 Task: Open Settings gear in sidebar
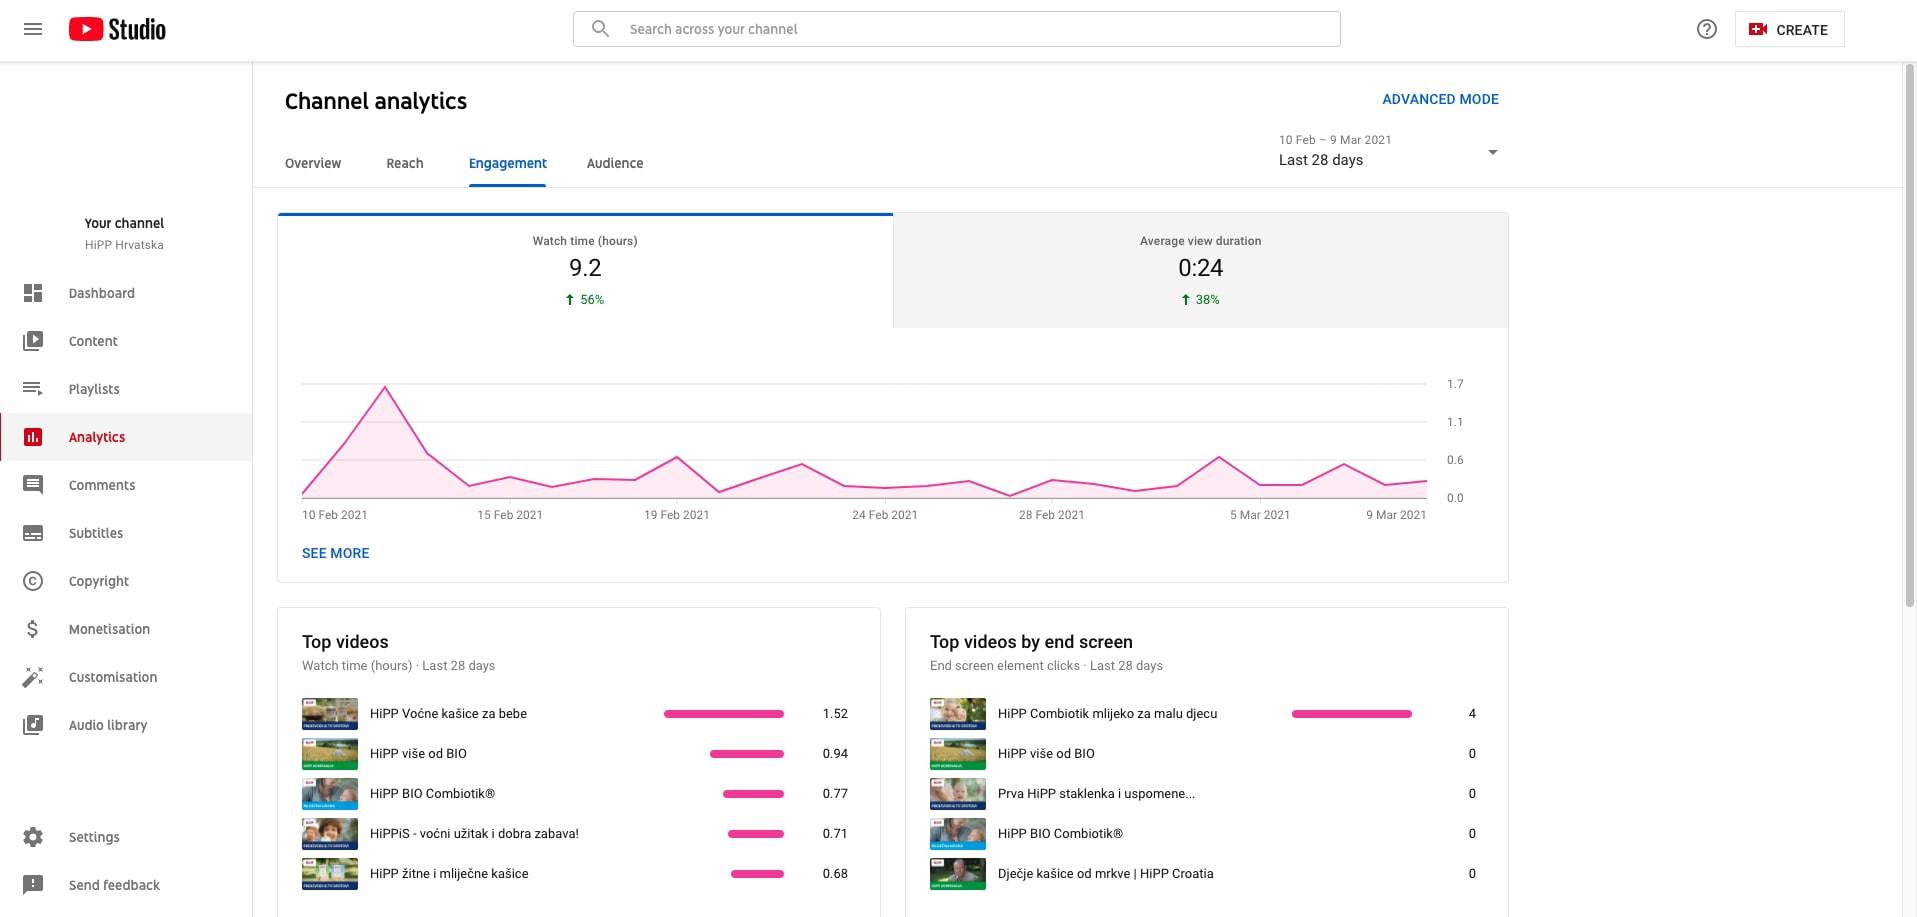tap(33, 837)
